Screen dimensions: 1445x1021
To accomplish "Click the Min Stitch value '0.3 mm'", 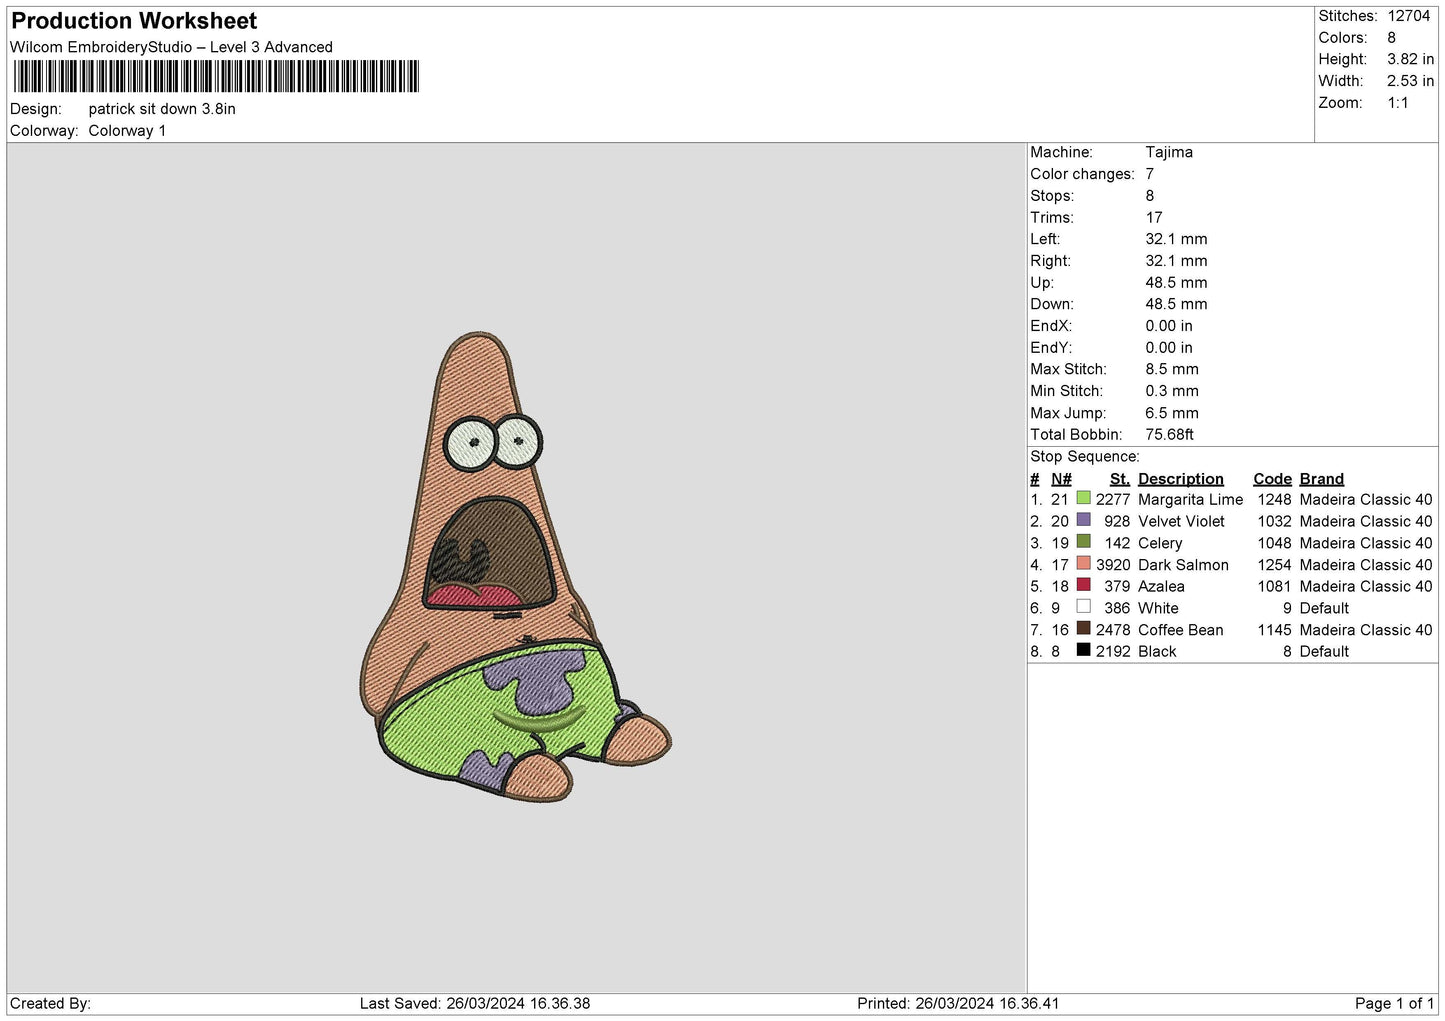I will click(x=1172, y=391).
